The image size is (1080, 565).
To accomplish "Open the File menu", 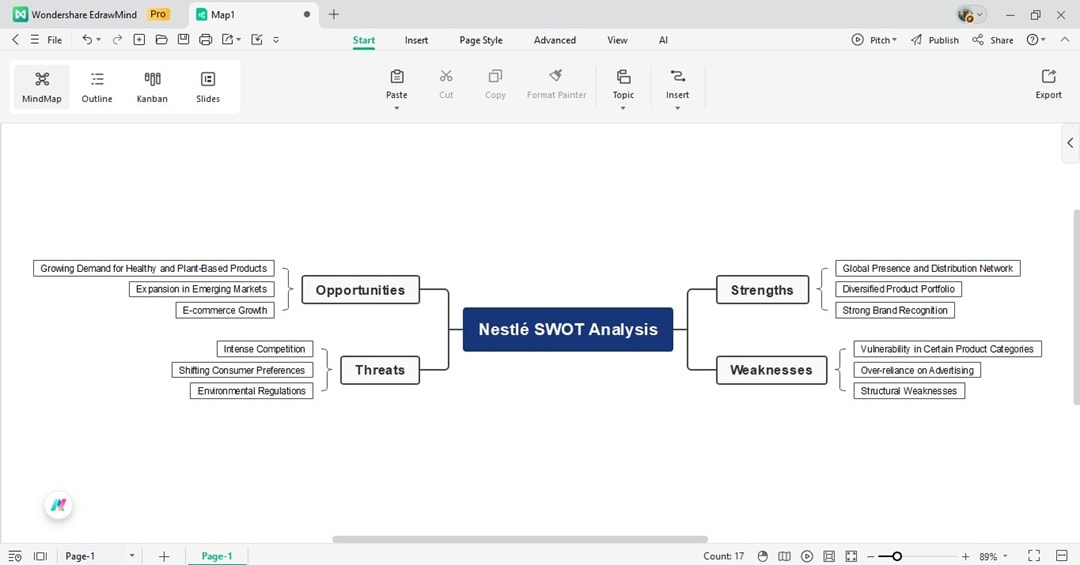I will 54,40.
